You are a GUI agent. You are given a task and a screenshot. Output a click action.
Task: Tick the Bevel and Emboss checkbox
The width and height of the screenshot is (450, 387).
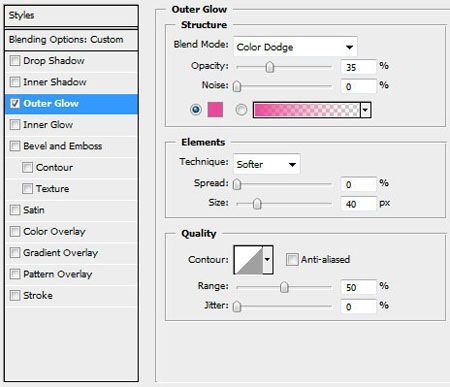tap(15, 146)
